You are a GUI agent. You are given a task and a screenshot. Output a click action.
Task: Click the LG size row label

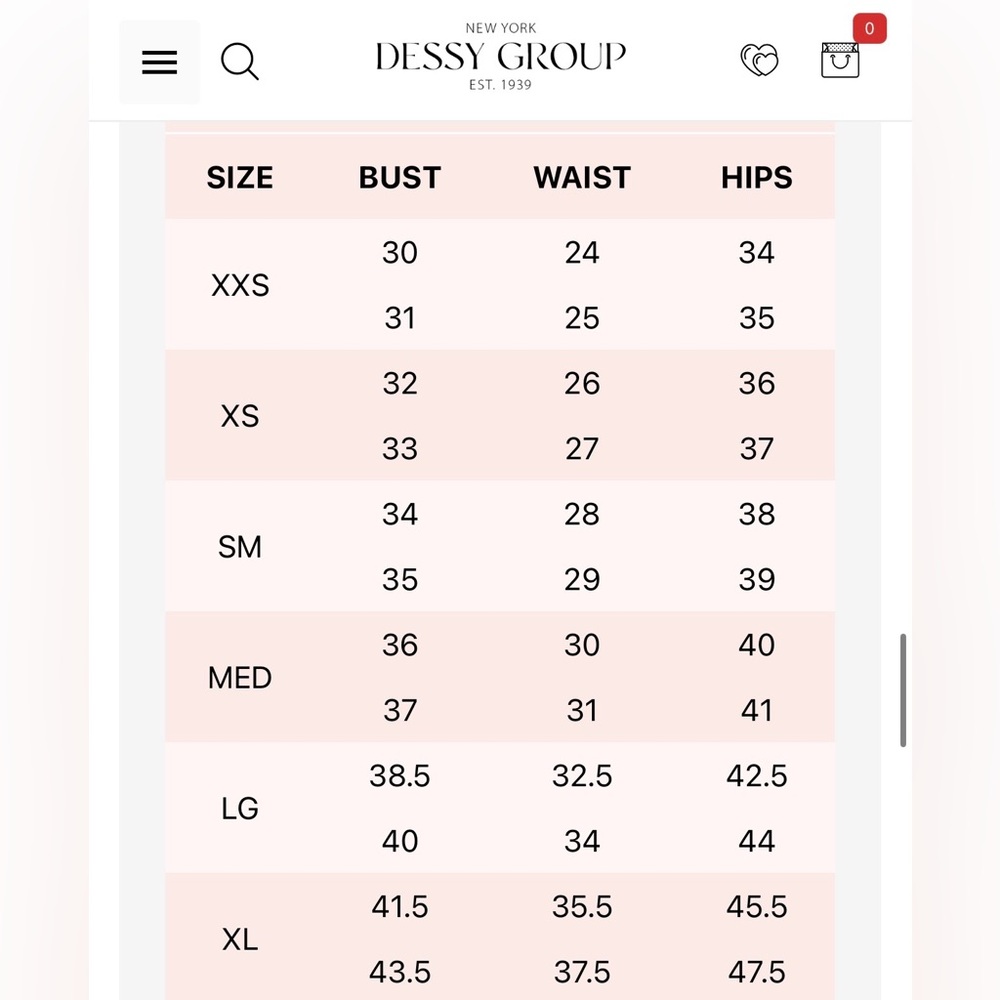(x=240, y=808)
